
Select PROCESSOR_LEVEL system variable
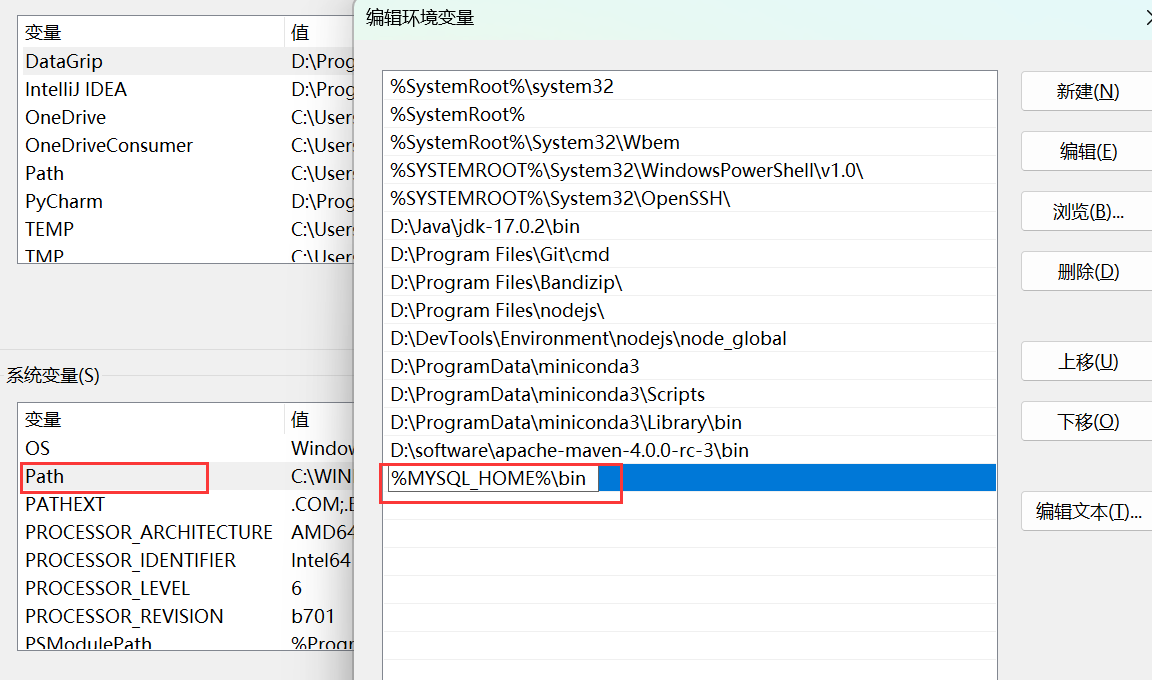[188, 588]
